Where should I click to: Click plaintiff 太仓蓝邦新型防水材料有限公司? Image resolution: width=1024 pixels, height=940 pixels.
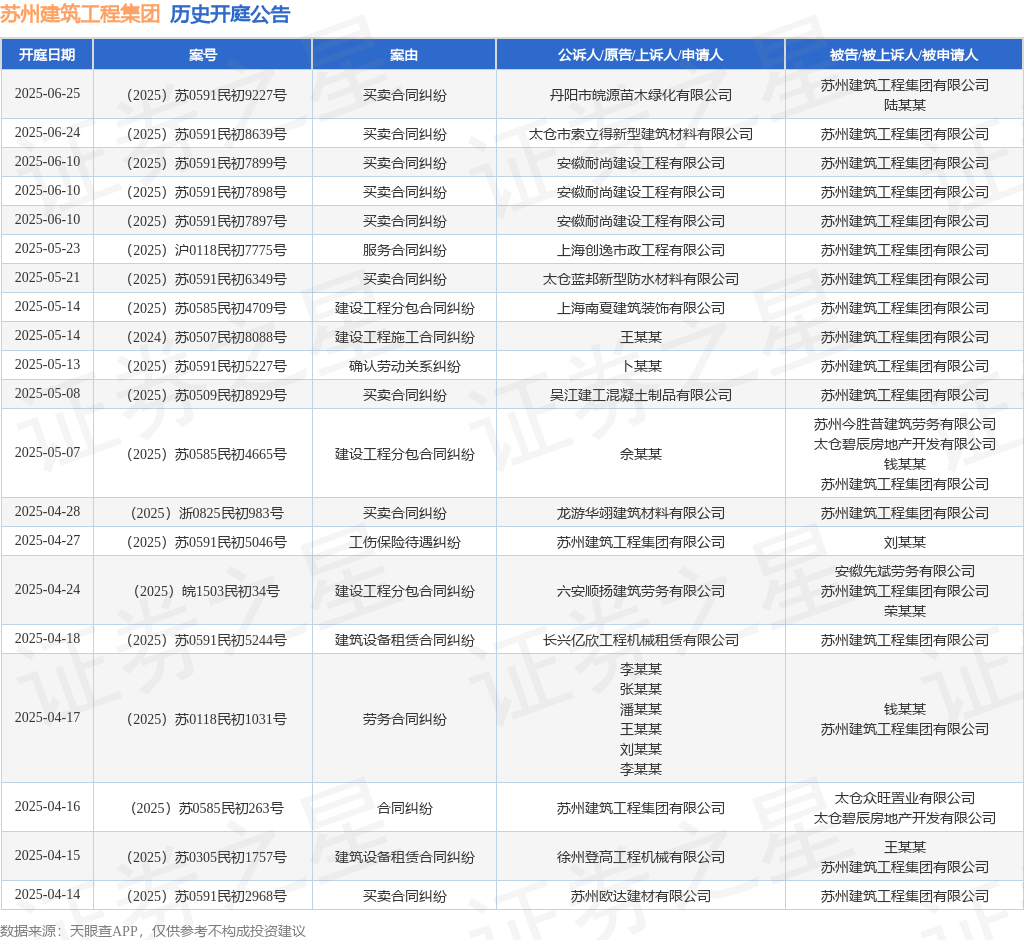click(x=641, y=280)
